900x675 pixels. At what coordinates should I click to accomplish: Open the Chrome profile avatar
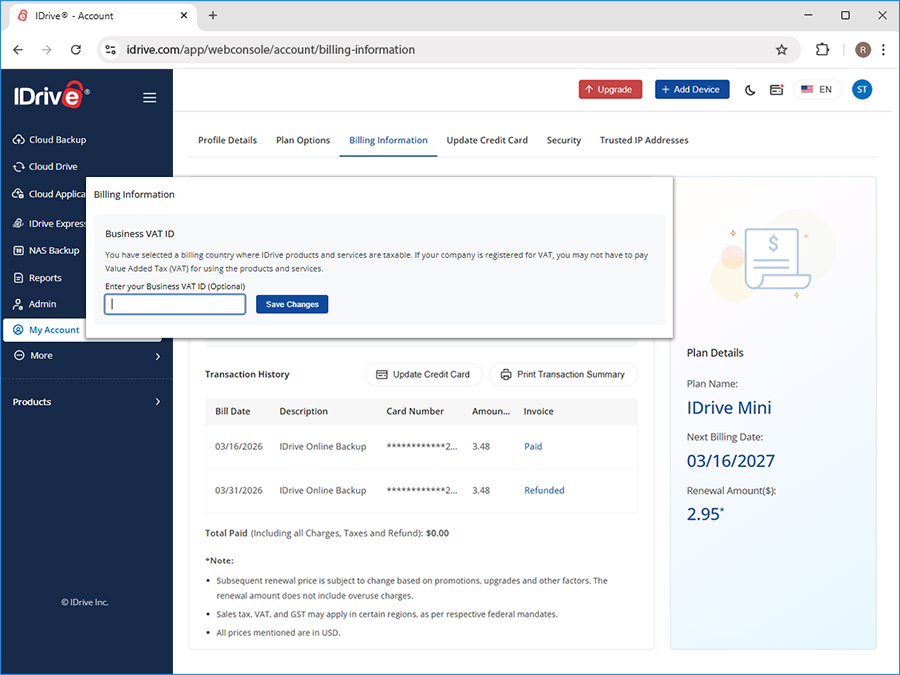click(863, 50)
